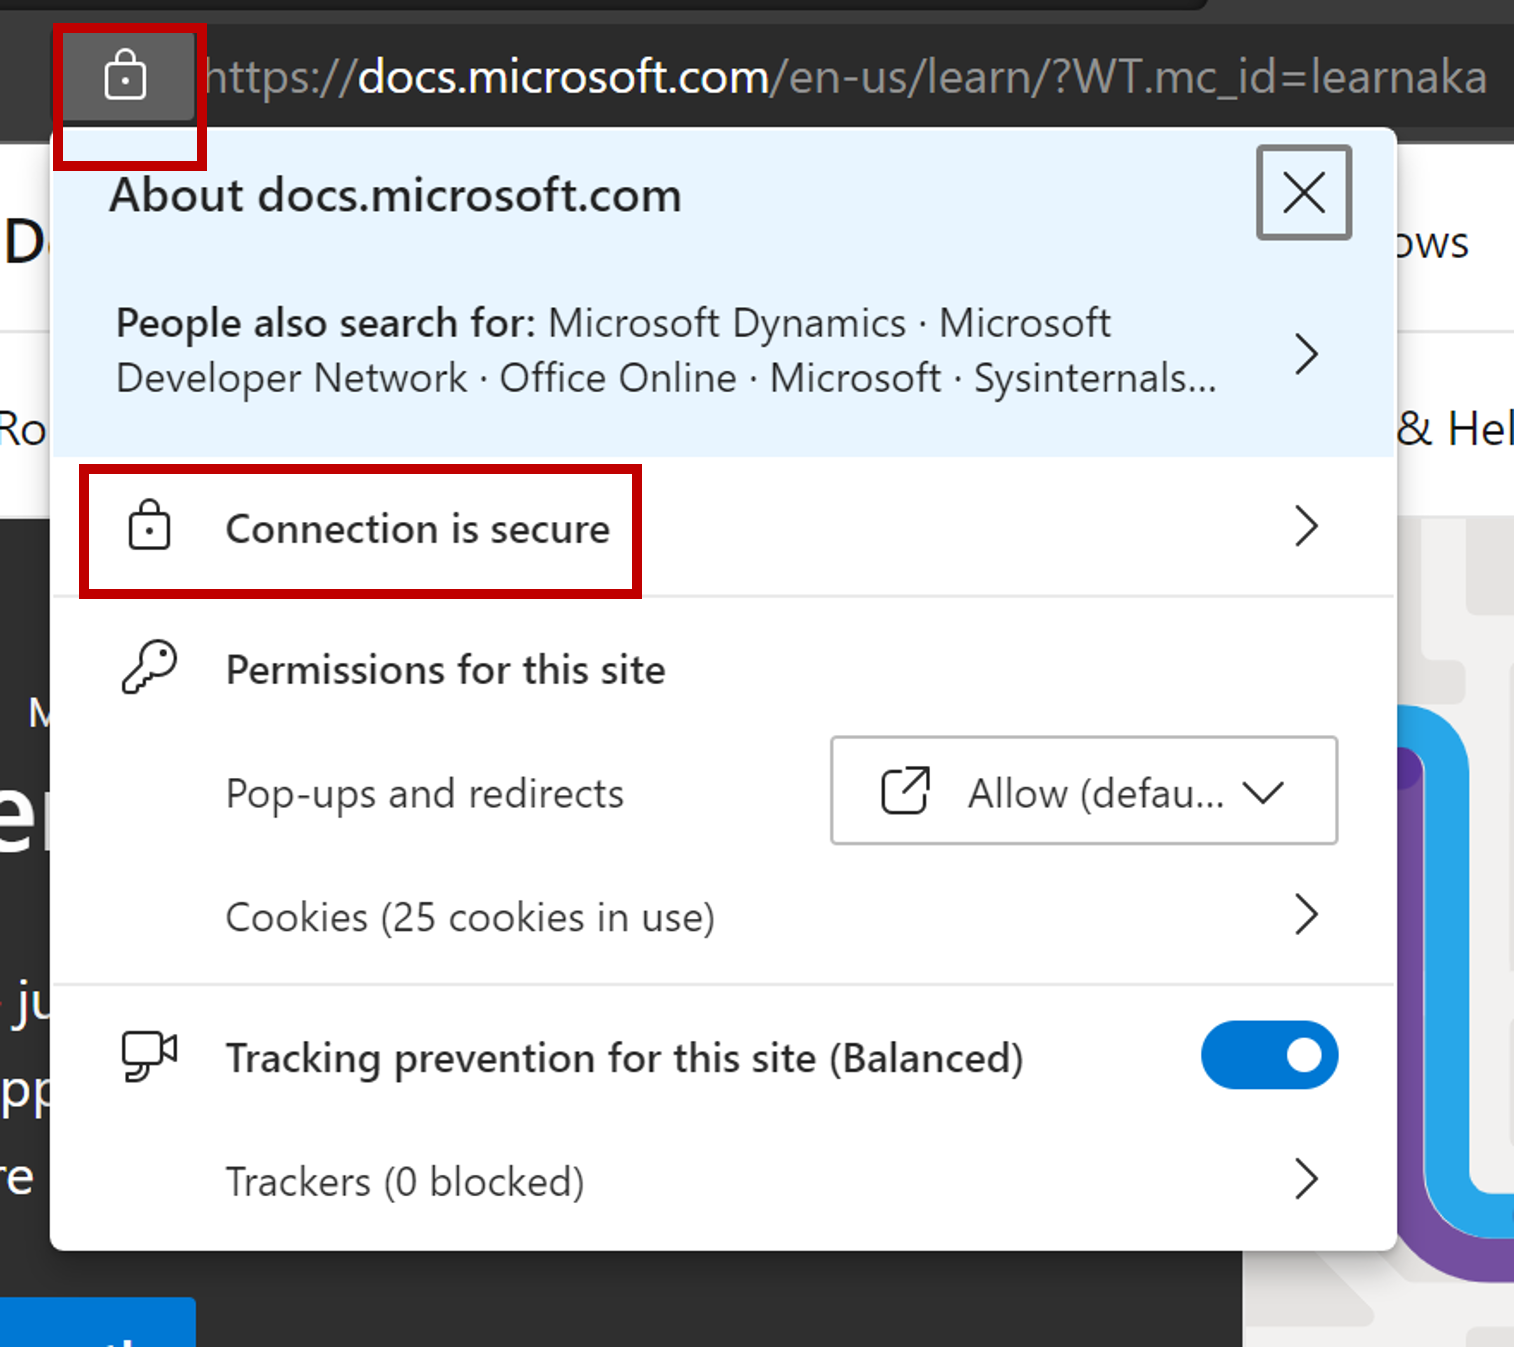Click the About docs.microsoft.com title
Screen dimensions: 1514x1347
coord(396,195)
